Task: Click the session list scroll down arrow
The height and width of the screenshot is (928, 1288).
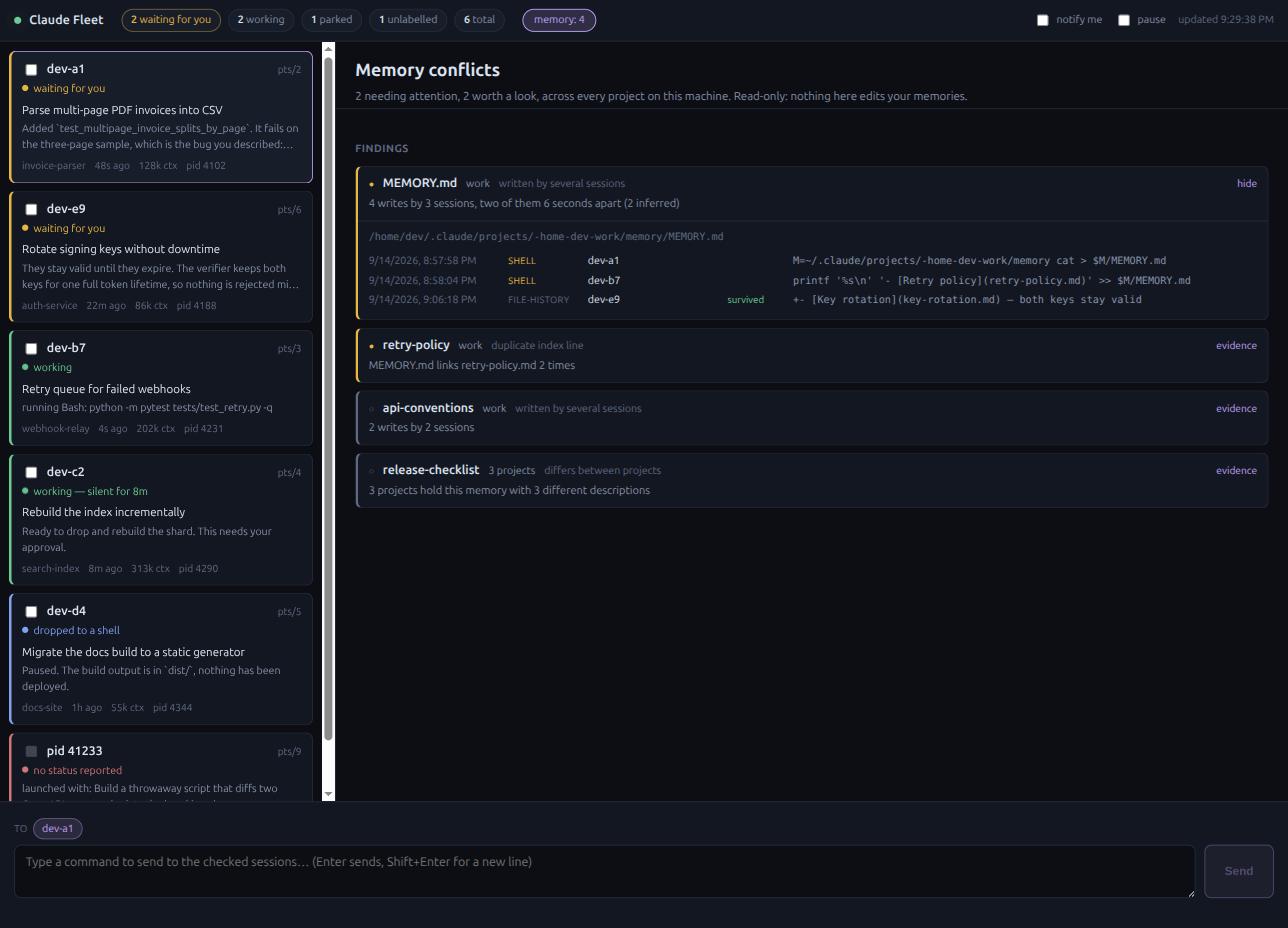Action: tap(328, 794)
